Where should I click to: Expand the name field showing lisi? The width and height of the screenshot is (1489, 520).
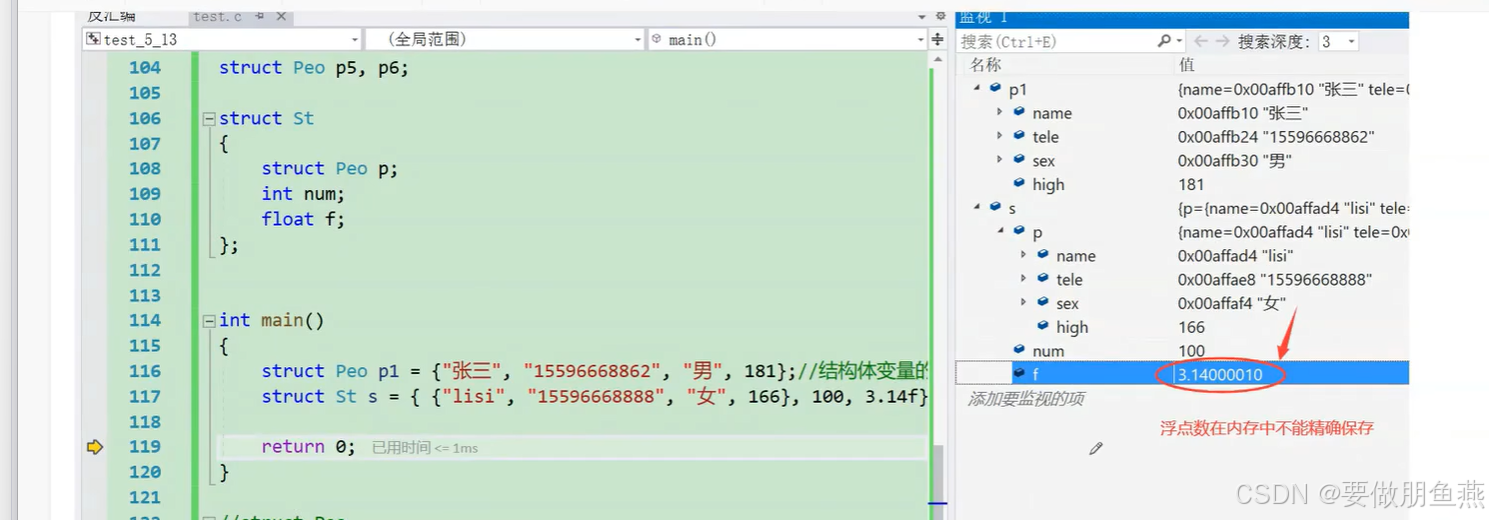(1023, 255)
